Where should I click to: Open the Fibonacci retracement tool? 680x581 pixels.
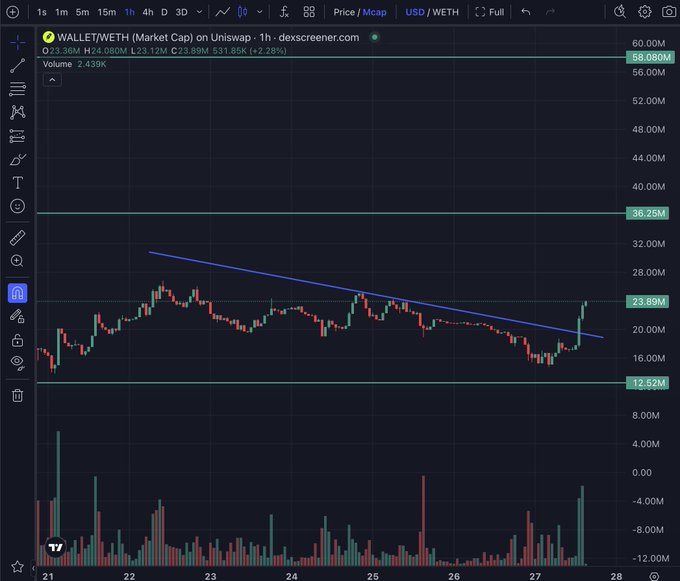[17, 89]
